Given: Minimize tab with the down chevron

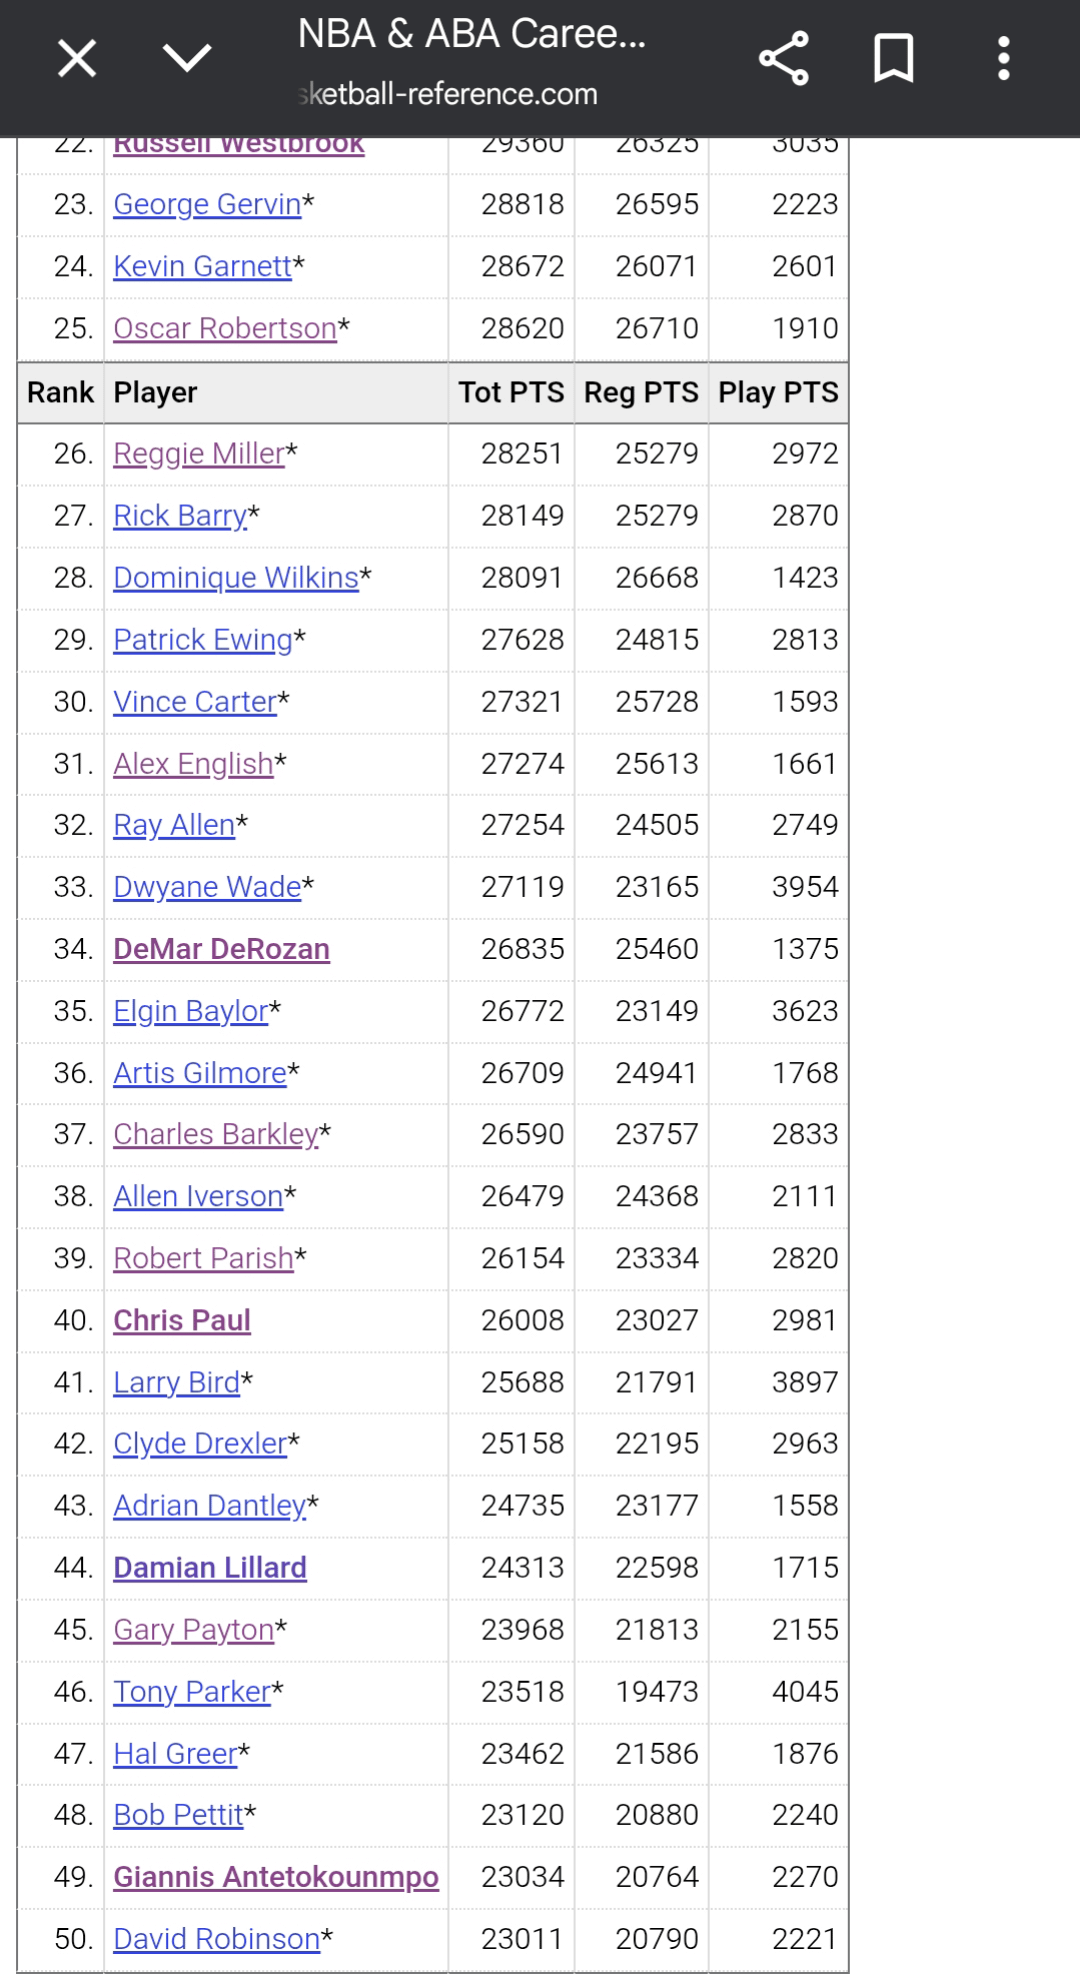Looking at the screenshot, I should [x=187, y=58].
